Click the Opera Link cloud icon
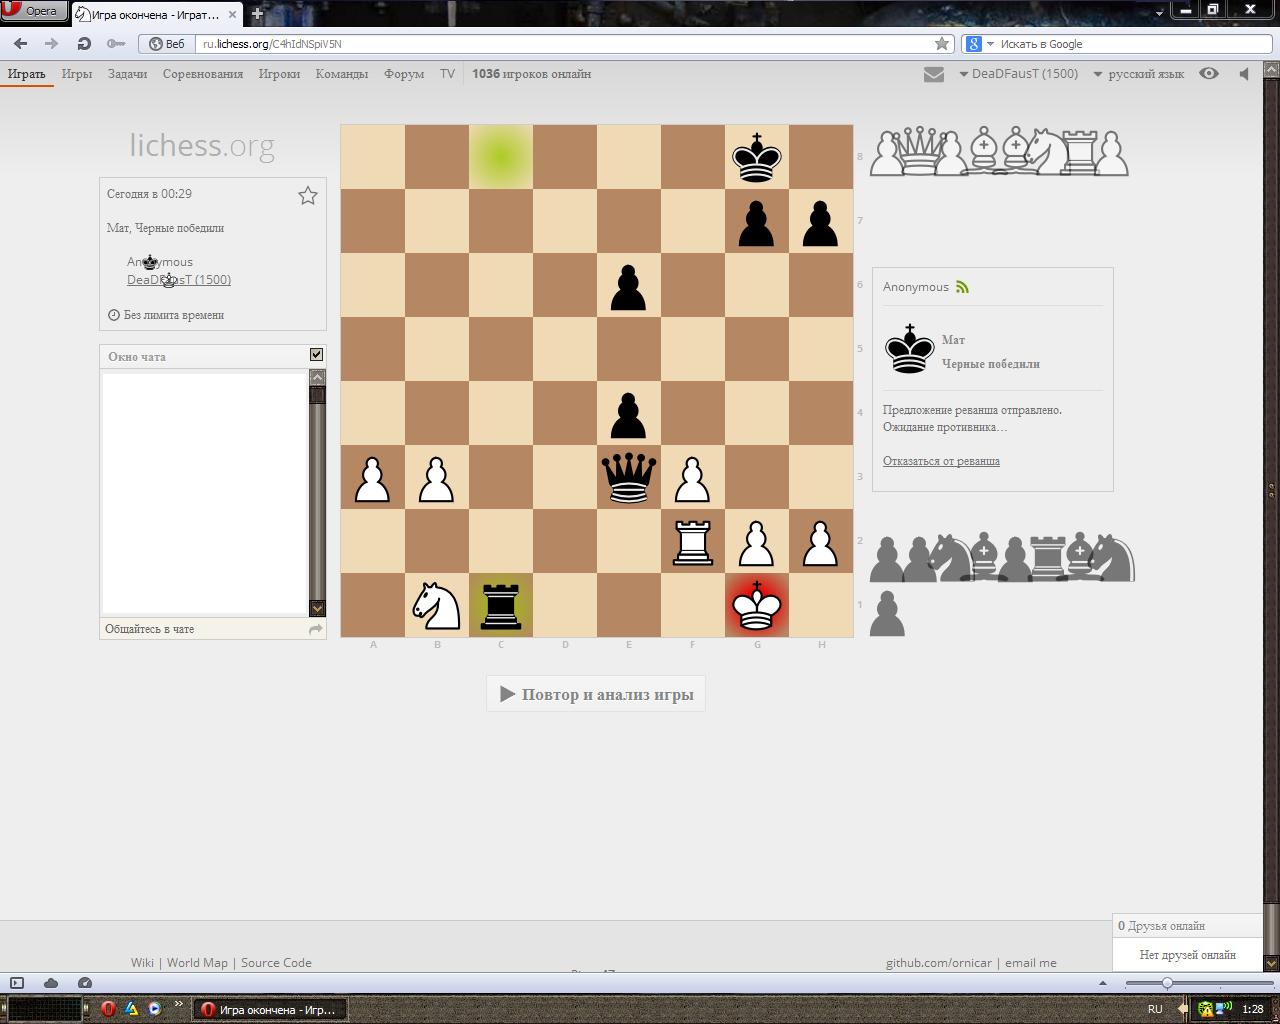1280x1024 pixels. [x=51, y=983]
